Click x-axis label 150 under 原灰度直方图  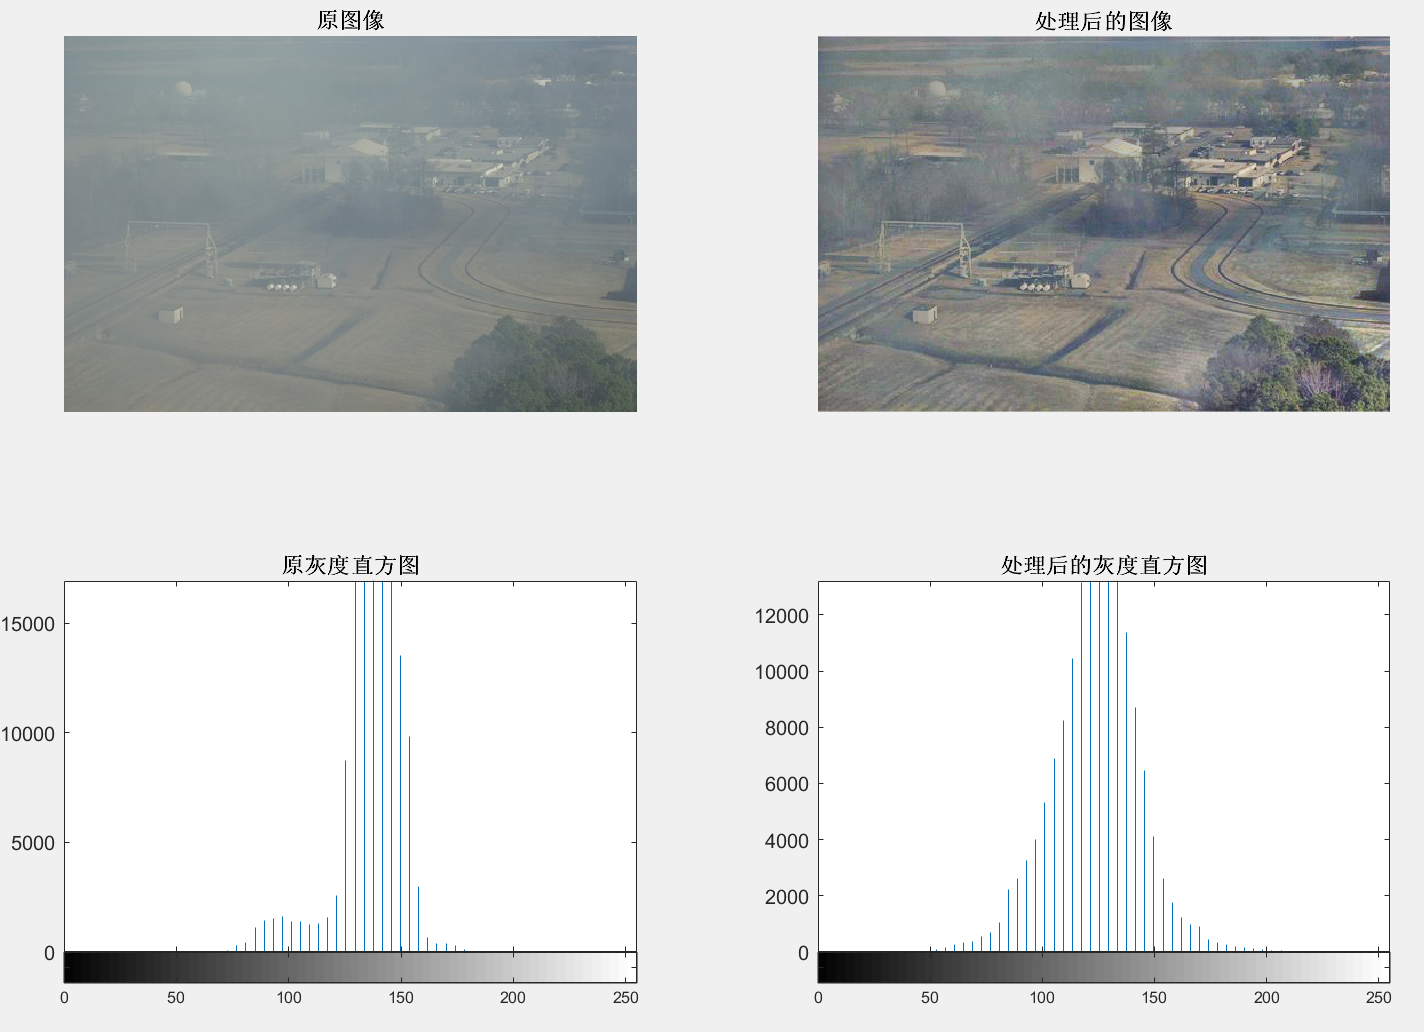coord(401,997)
